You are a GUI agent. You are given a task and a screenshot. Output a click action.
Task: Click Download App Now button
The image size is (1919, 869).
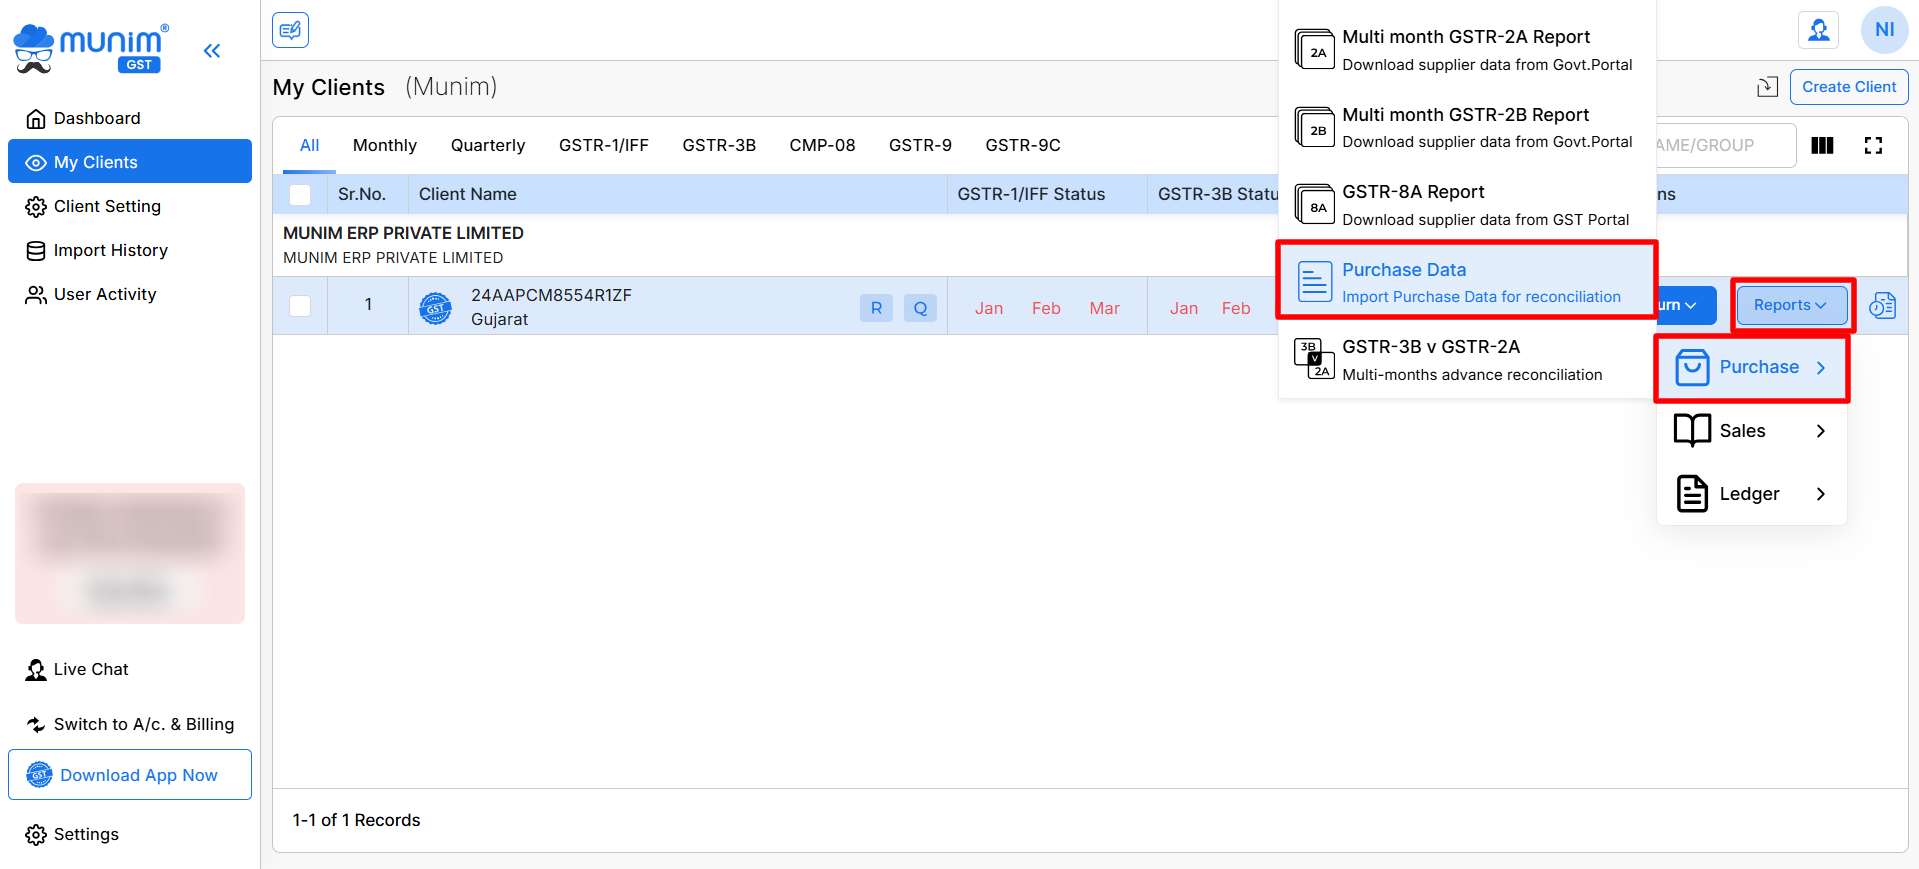(130, 775)
